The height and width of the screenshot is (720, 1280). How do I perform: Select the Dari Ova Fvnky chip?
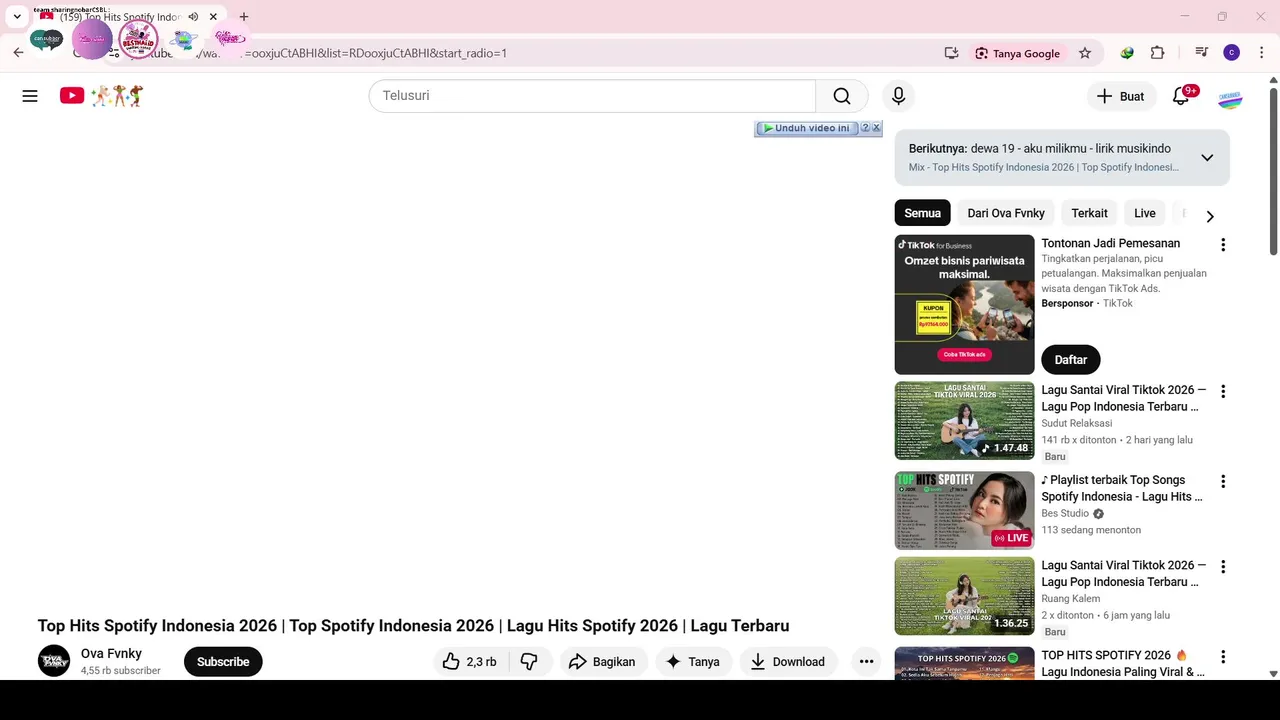[x=1006, y=213]
